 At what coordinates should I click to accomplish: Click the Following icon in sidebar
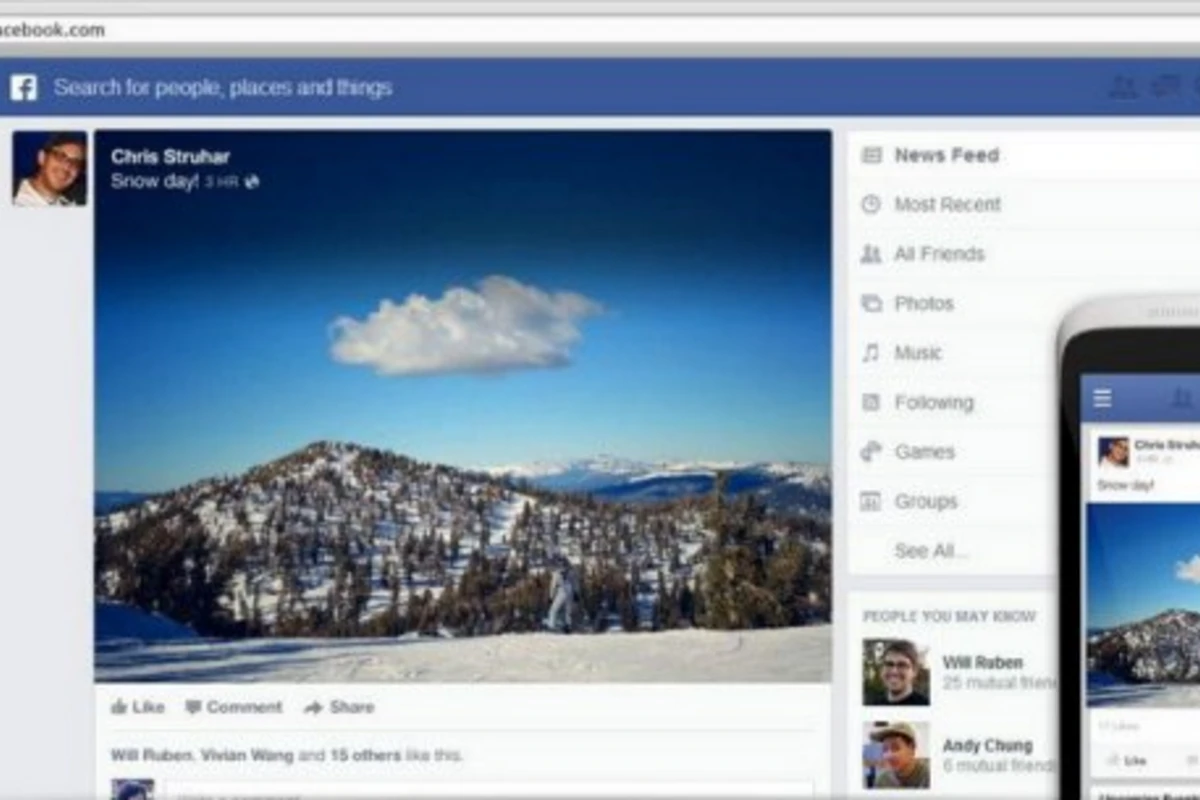point(872,403)
